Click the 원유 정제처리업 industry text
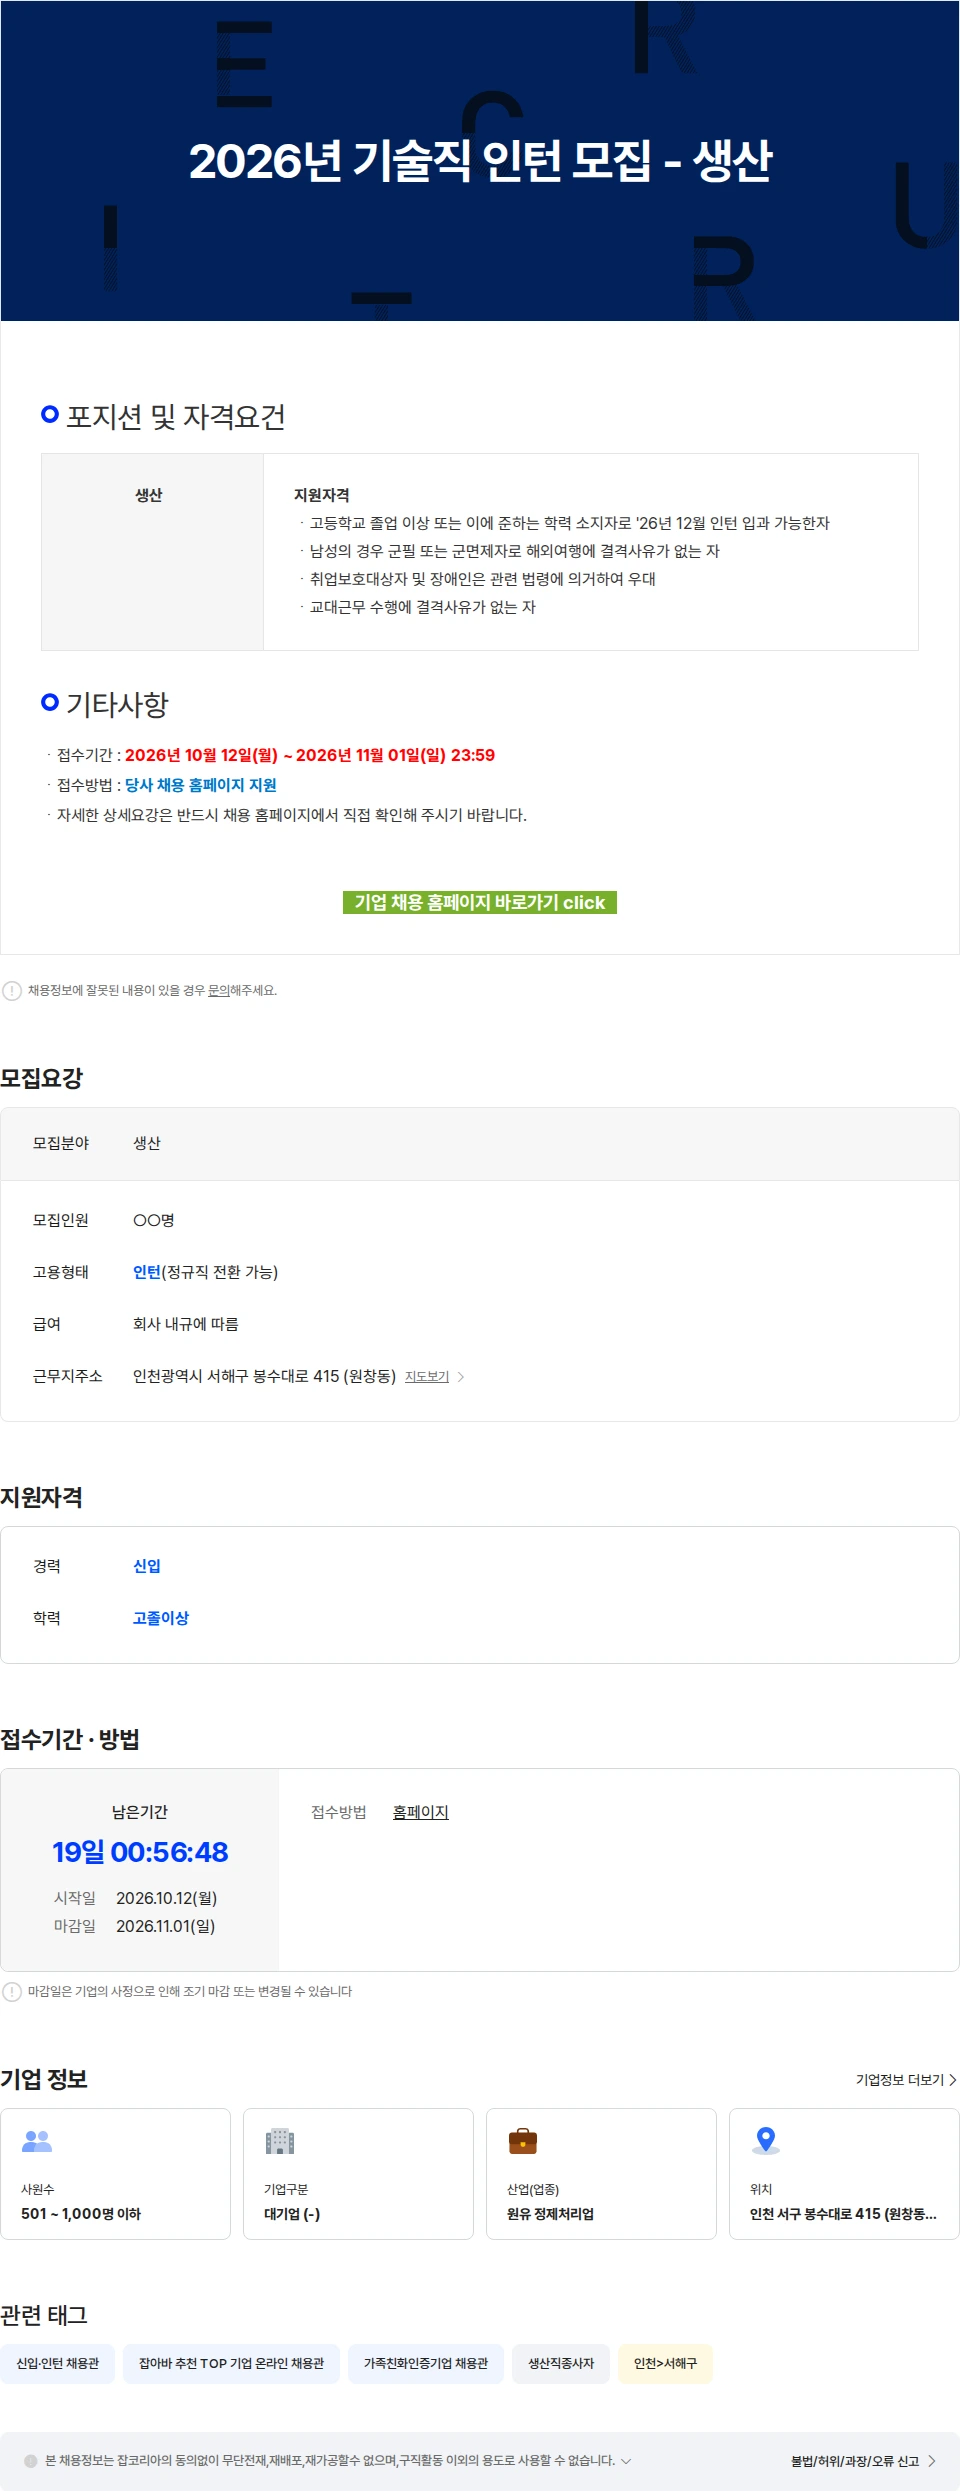 click(550, 2214)
